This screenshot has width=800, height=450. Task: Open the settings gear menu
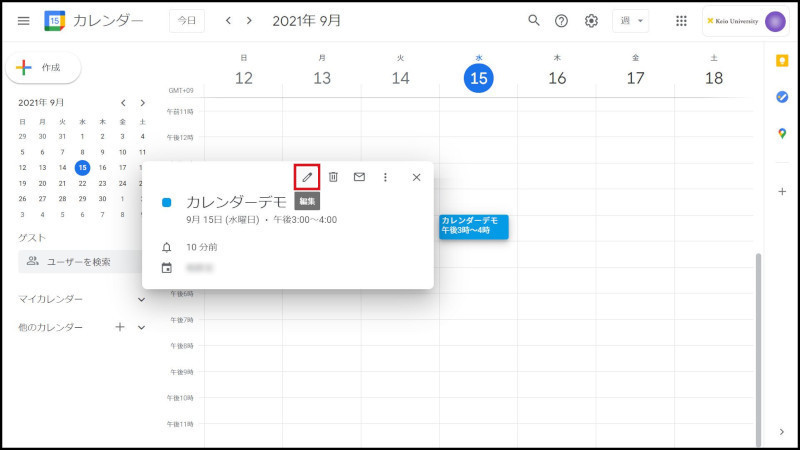[591, 21]
